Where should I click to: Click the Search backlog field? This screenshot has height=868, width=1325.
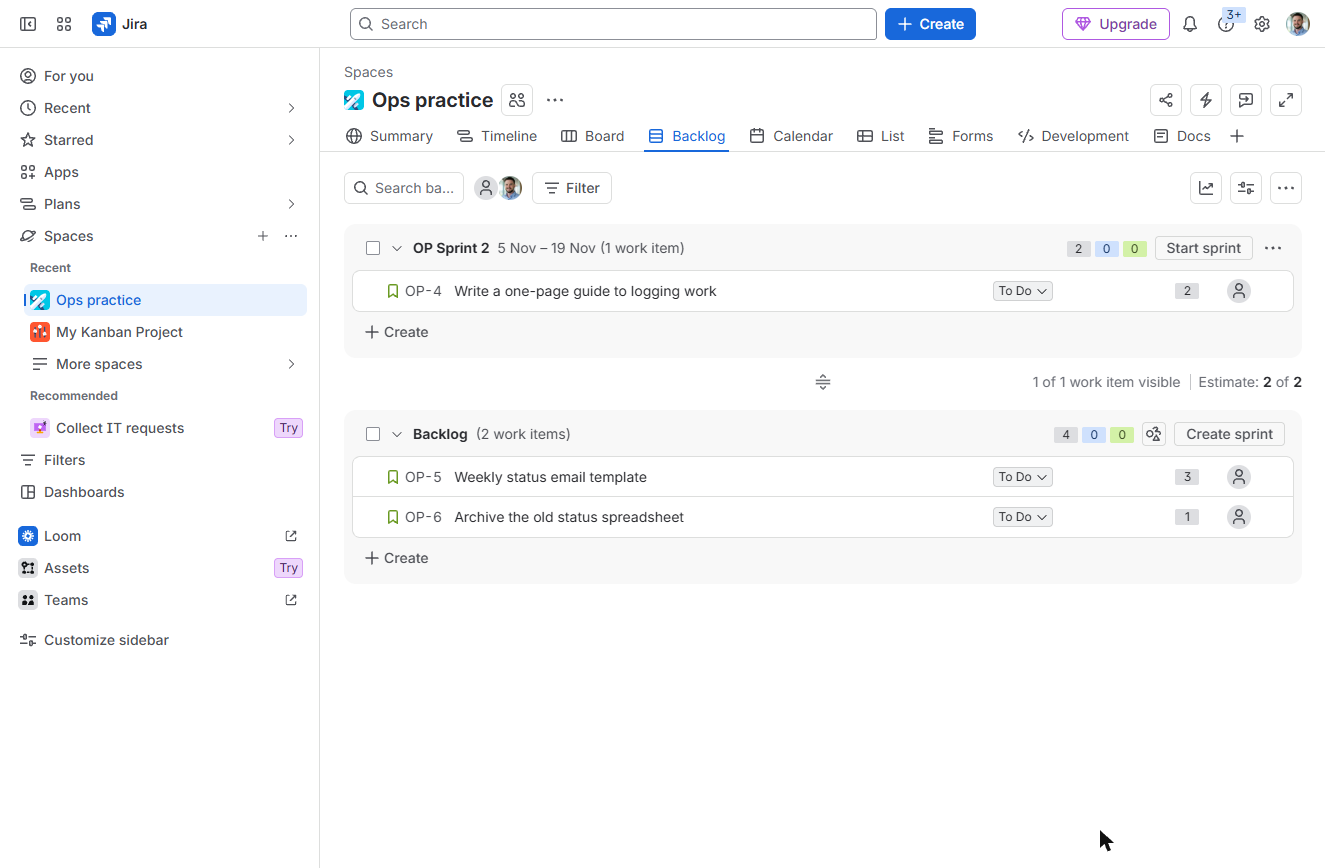pos(404,188)
